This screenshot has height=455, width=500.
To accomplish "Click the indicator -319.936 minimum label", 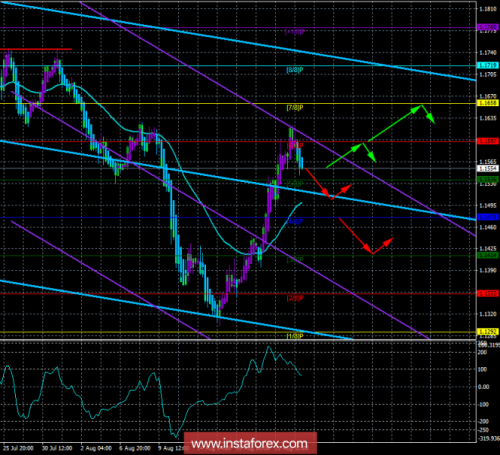I will (x=489, y=438).
